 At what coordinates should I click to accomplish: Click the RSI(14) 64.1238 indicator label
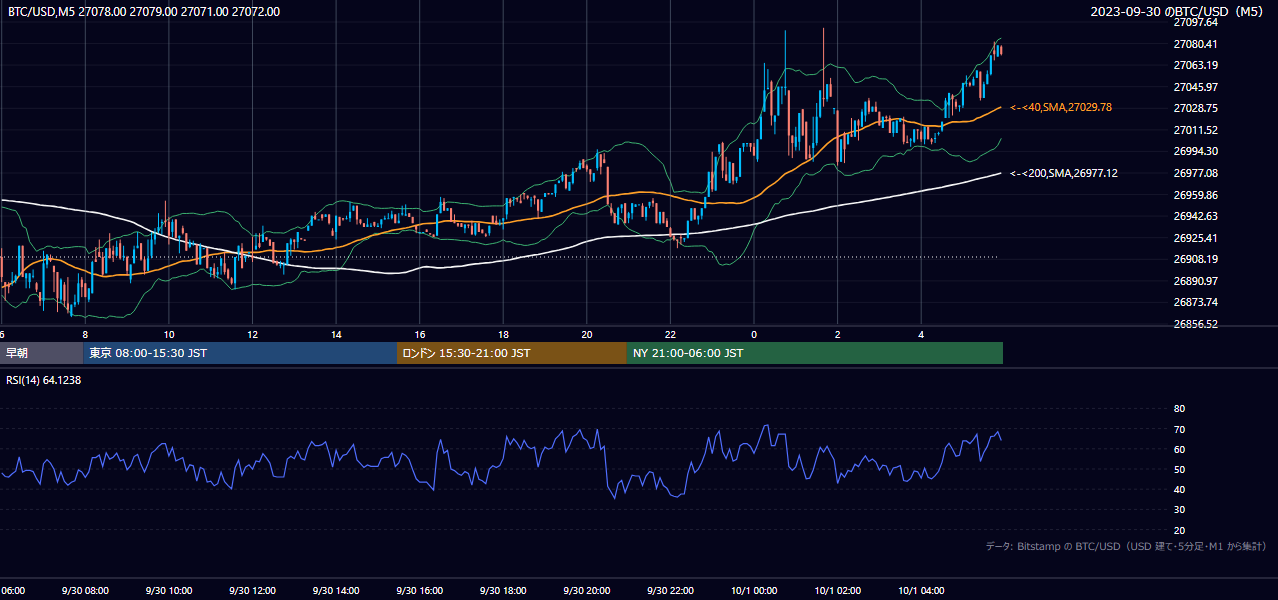[x=44, y=380]
